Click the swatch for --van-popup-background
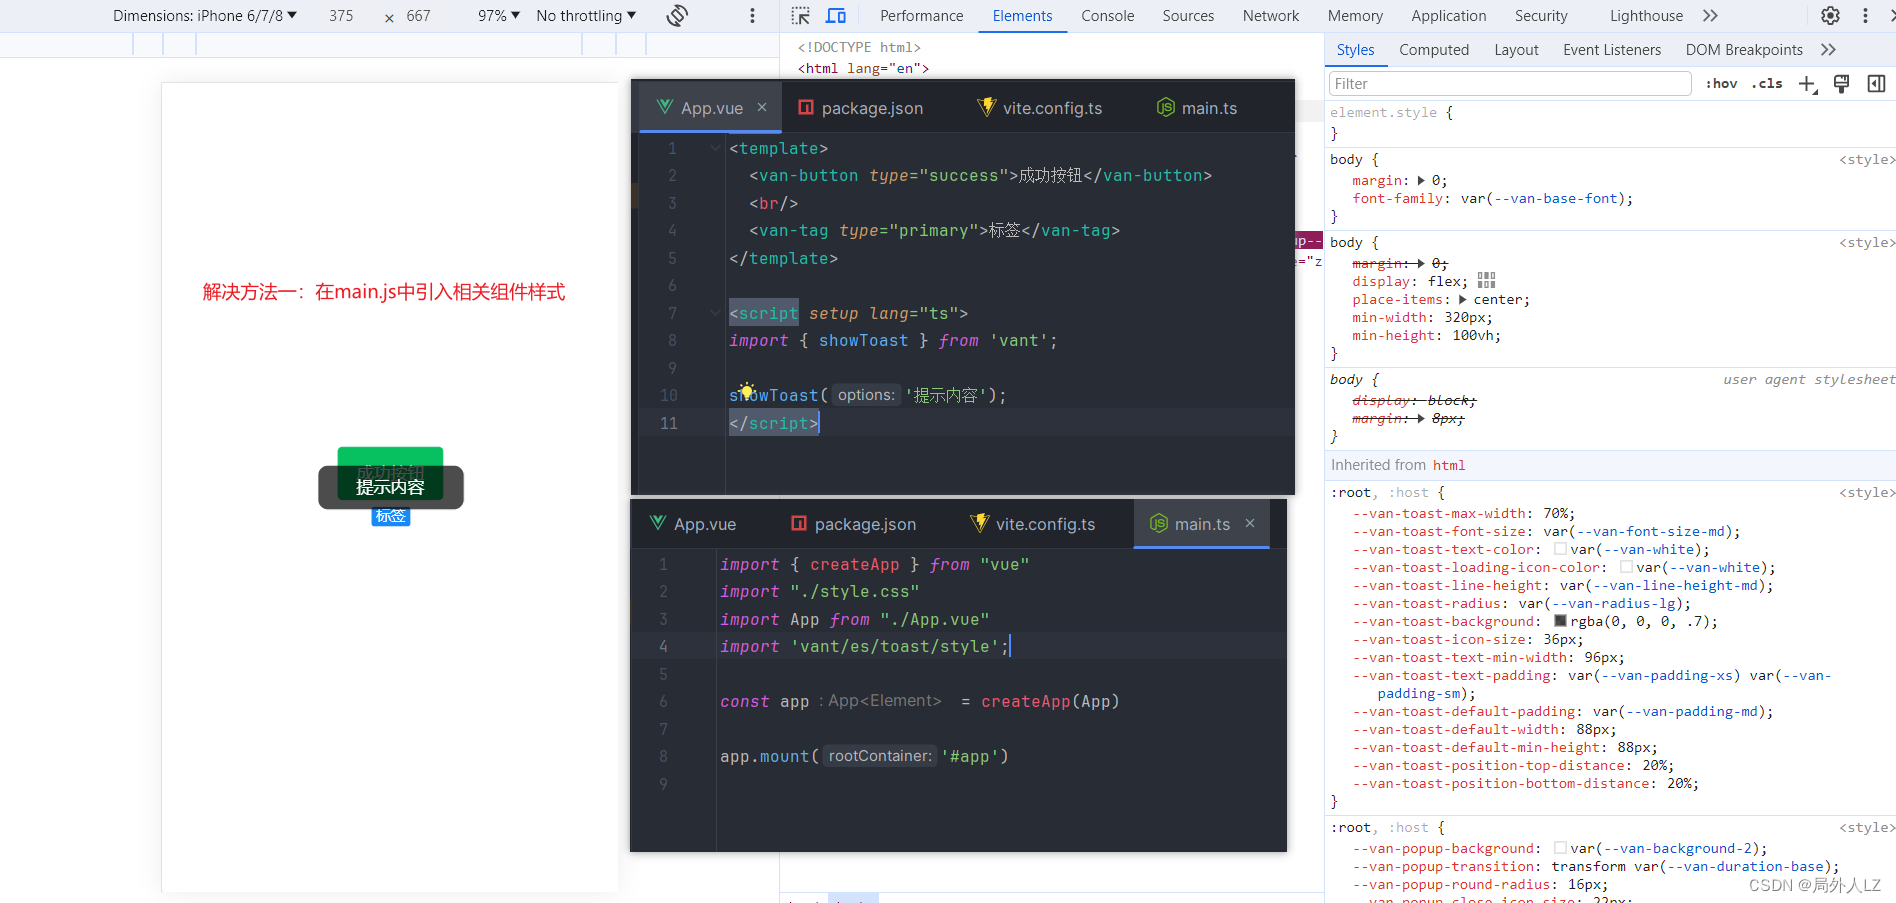This screenshot has height=903, width=1896. tap(1561, 848)
